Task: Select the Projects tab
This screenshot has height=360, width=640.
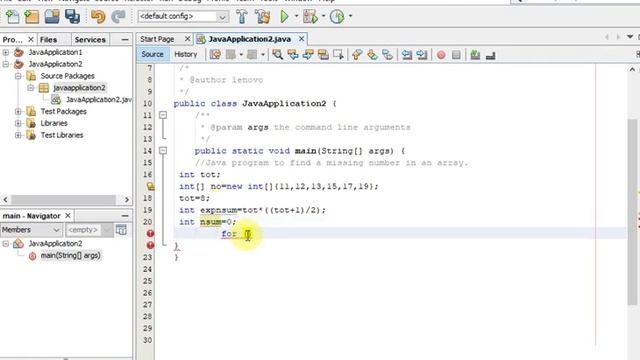Action: point(12,40)
